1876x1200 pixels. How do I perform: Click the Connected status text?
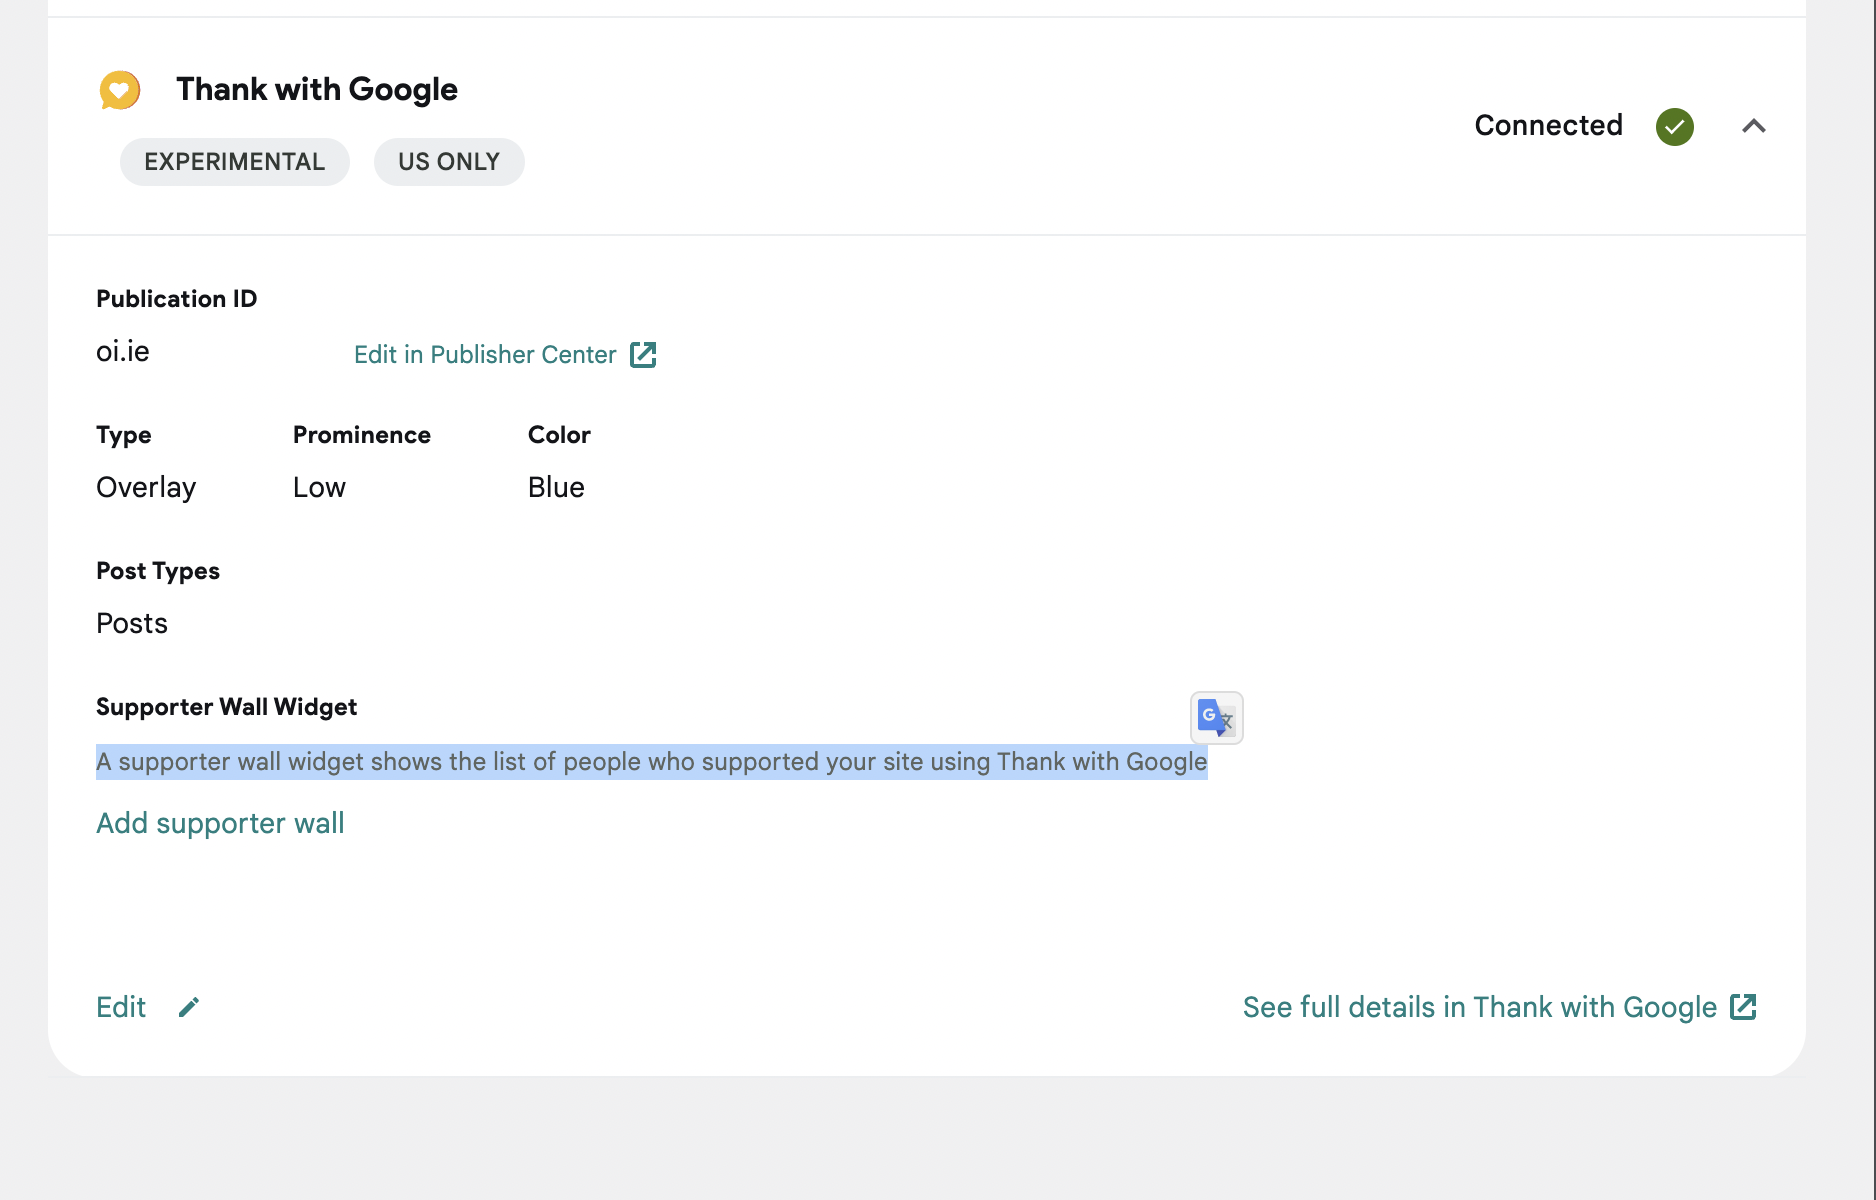pos(1548,126)
